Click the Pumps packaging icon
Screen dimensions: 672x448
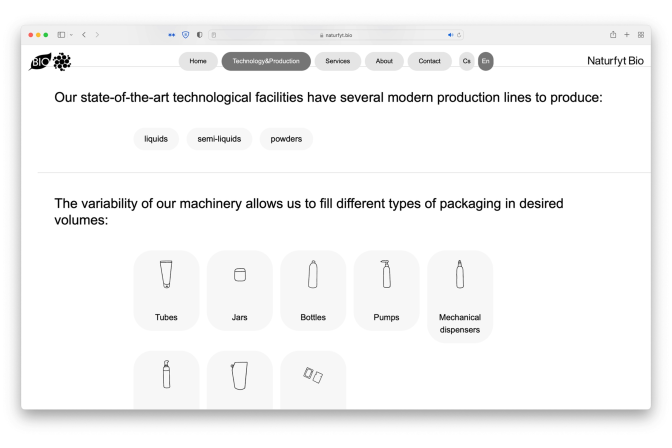tap(386, 274)
